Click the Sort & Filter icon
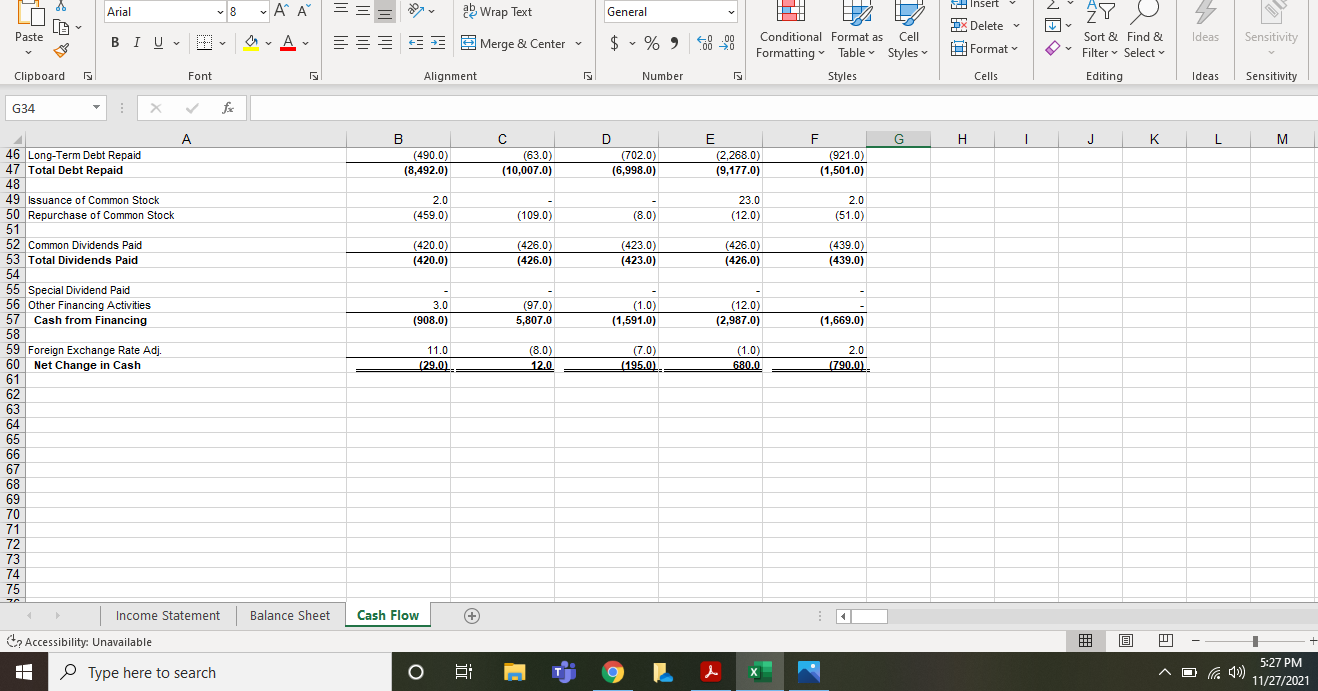The width and height of the screenshot is (1318, 691). (x=1100, y=30)
